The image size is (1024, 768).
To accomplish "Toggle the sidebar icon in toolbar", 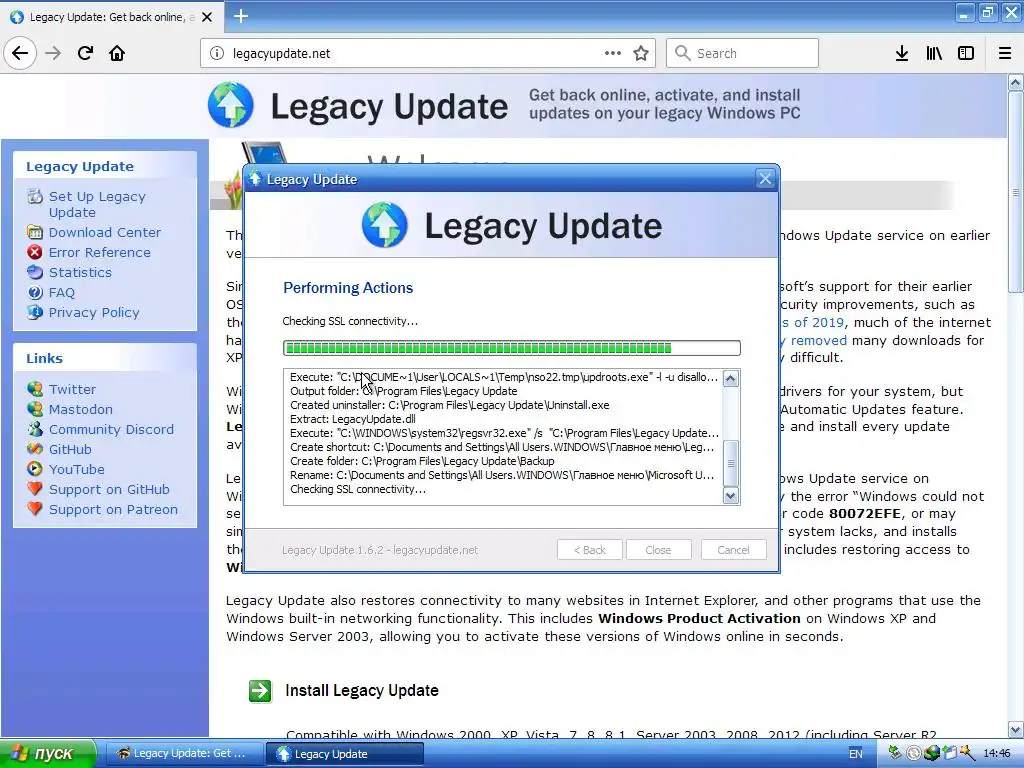I will 966,53.
